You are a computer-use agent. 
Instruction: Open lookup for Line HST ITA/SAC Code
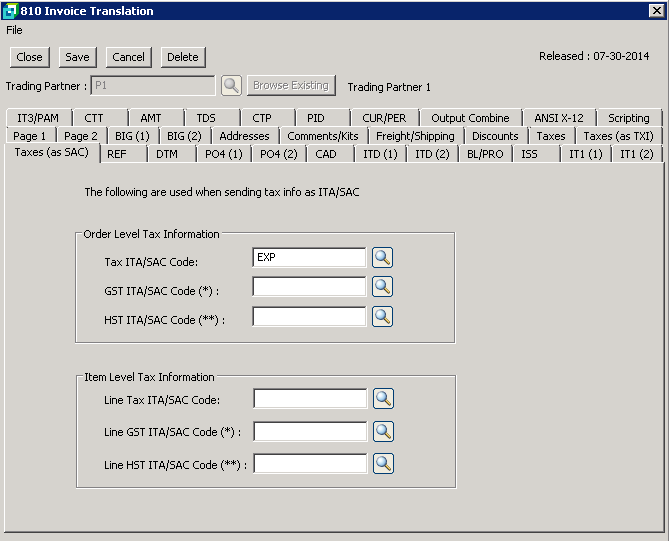(383, 464)
